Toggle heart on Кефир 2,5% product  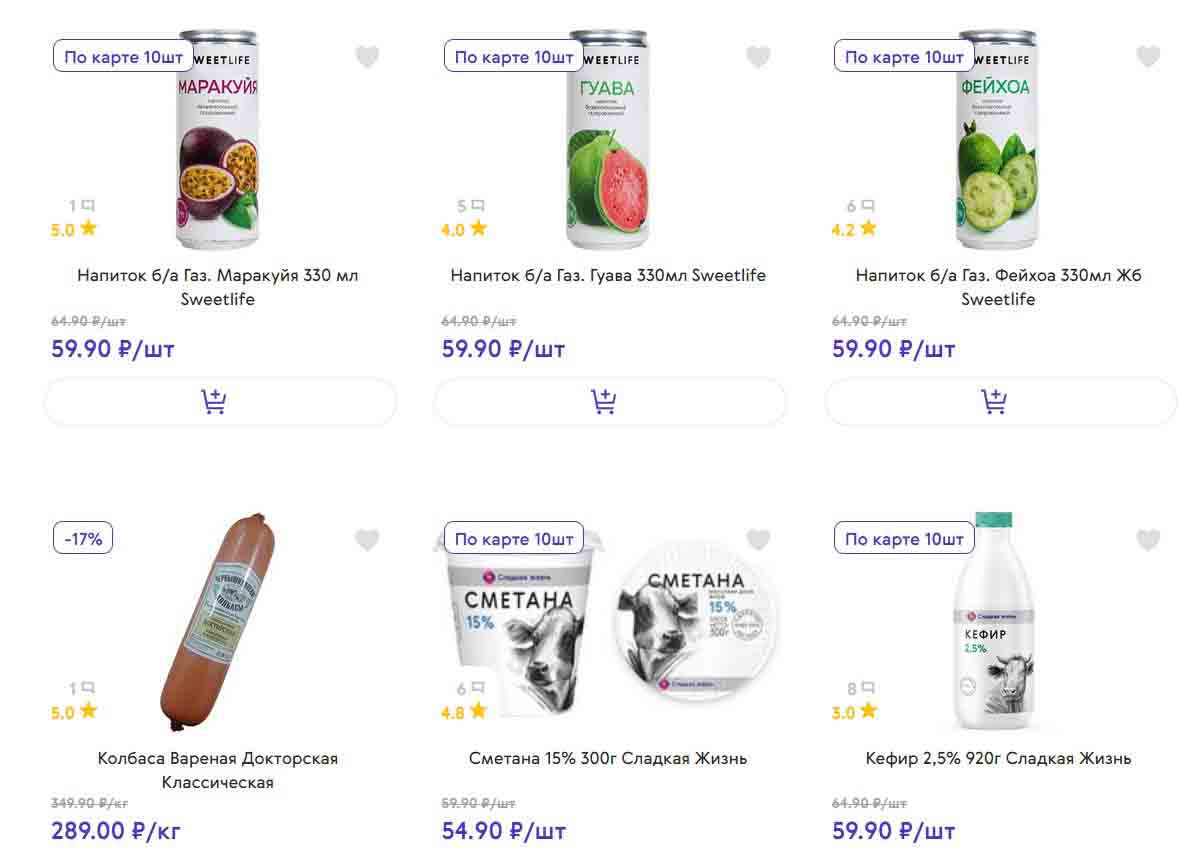pos(1148,540)
